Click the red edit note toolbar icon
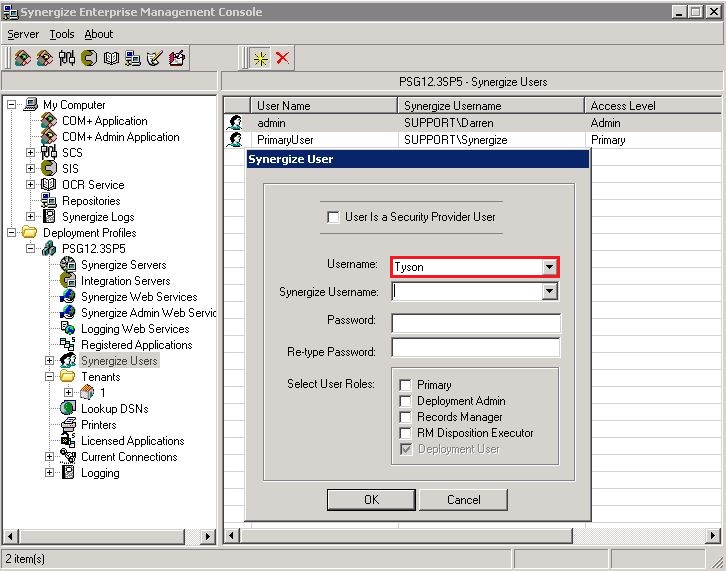The height and width of the screenshot is (571, 726). [177, 58]
